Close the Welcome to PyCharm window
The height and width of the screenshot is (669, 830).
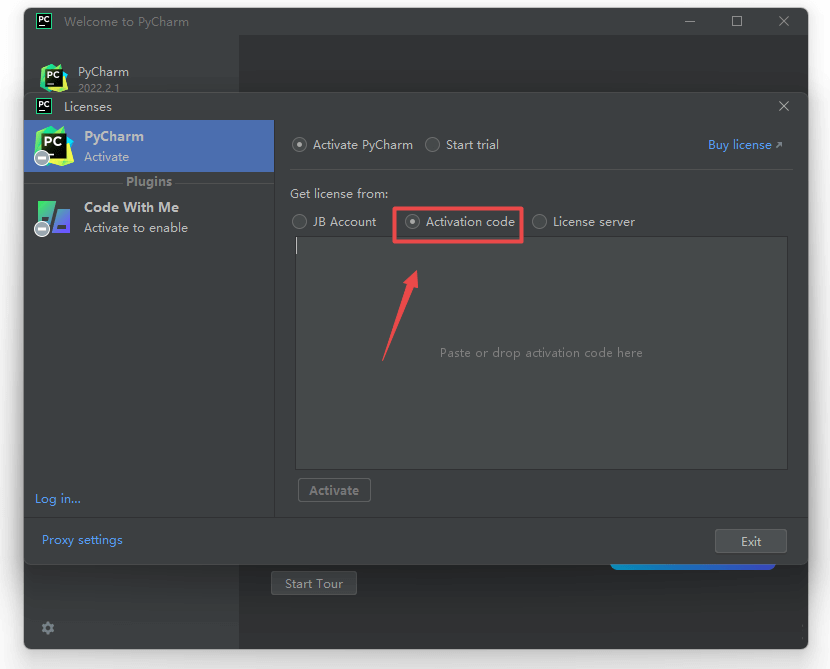click(x=784, y=21)
